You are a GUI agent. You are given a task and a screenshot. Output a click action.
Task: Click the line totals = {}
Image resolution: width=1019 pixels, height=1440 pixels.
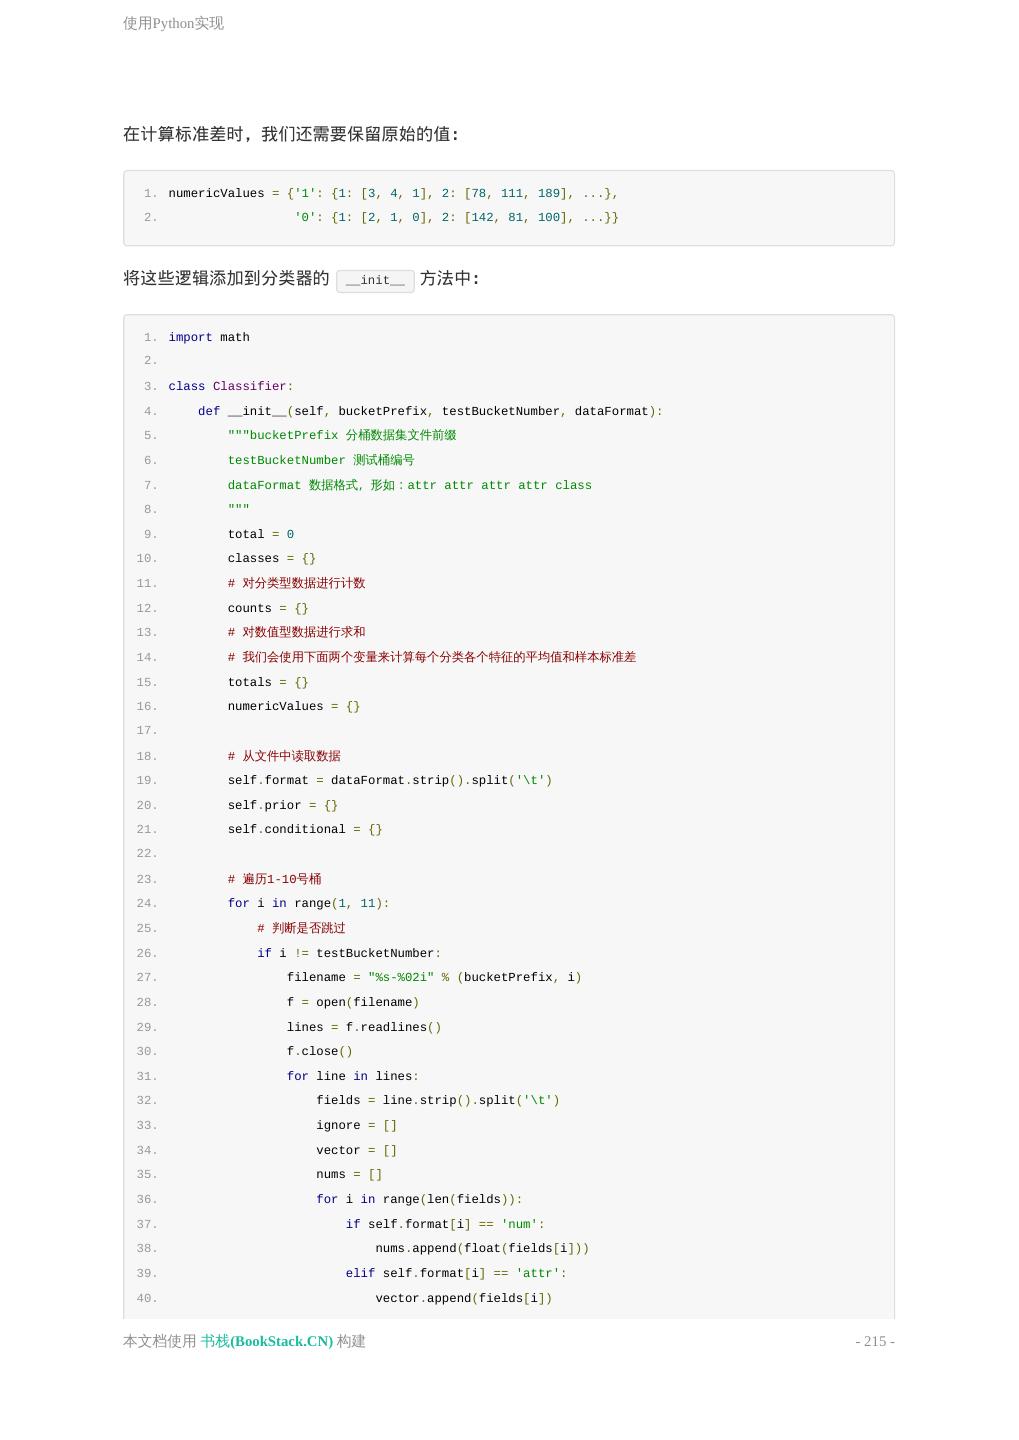pyautogui.click(x=268, y=682)
